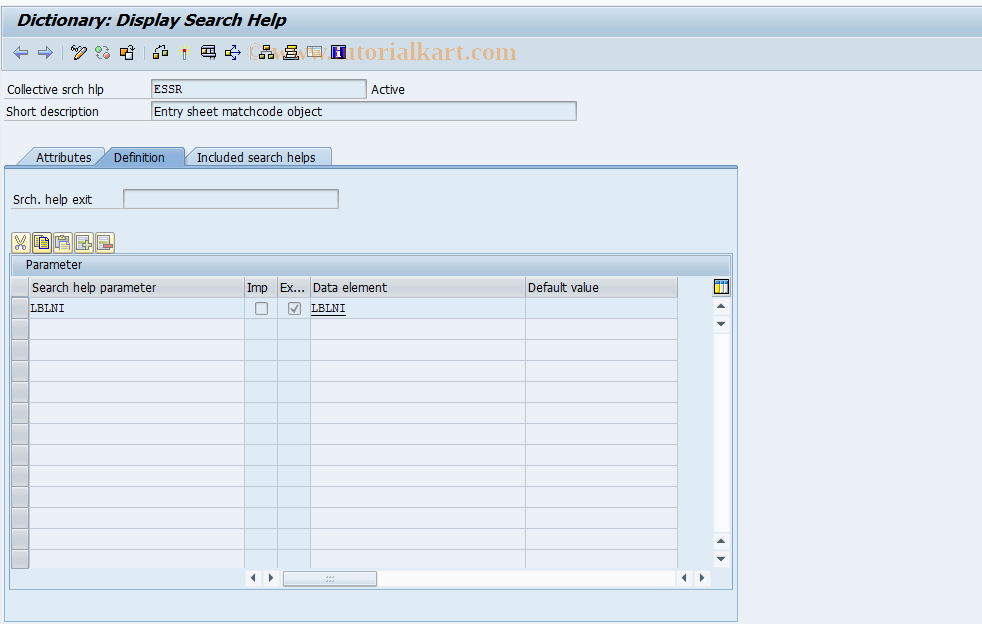Click the bottom scroll up arrow of table
Viewport: 982px width, 624px height.
click(x=721, y=541)
